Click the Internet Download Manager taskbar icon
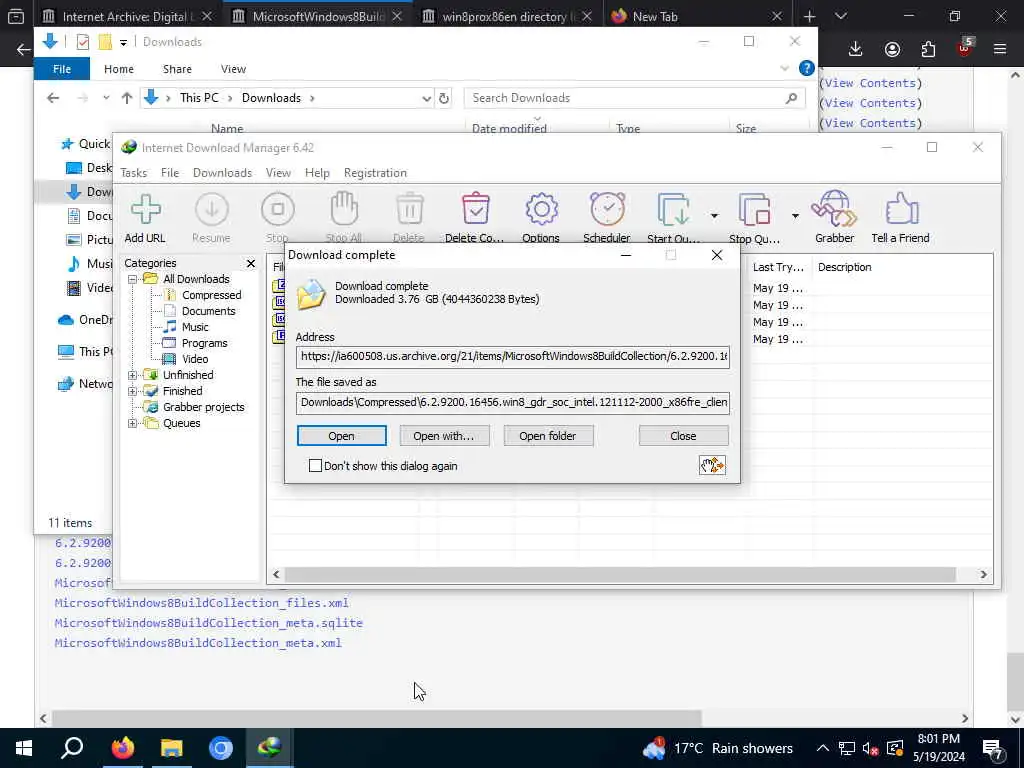1024x768 pixels. [x=269, y=748]
